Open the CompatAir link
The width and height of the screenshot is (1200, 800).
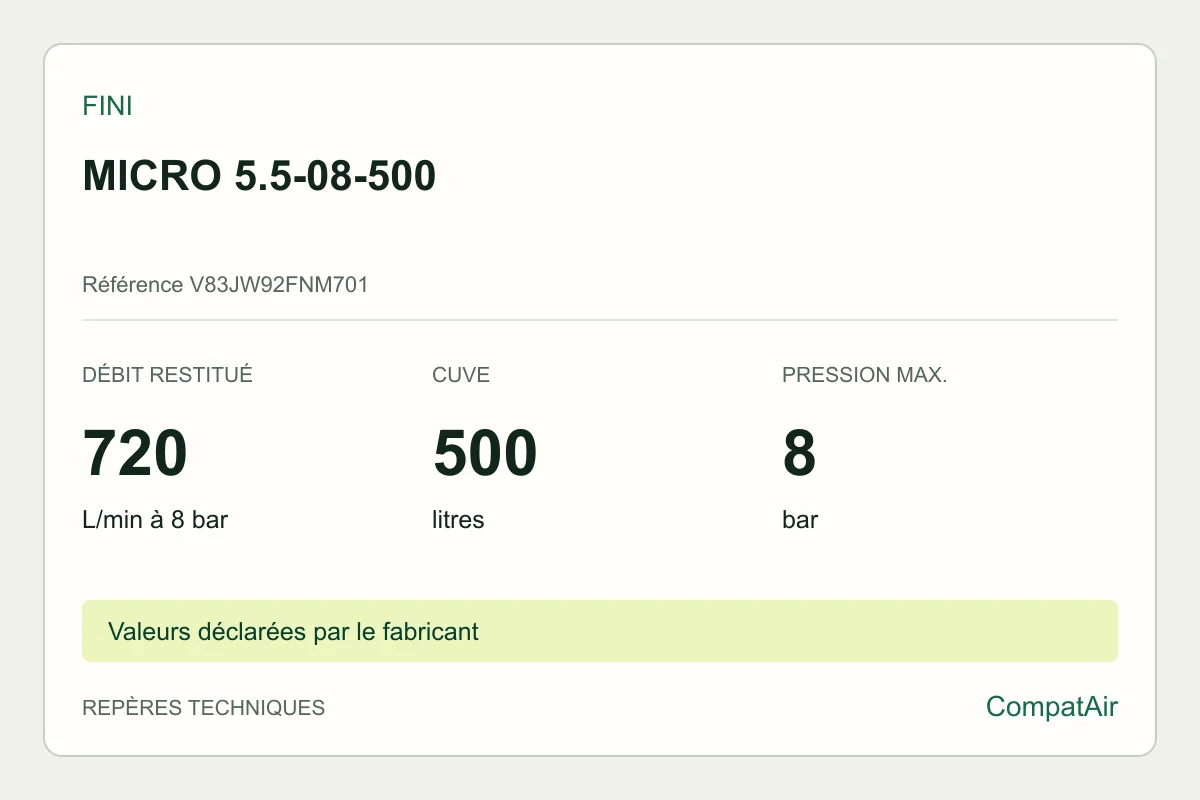point(1052,707)
